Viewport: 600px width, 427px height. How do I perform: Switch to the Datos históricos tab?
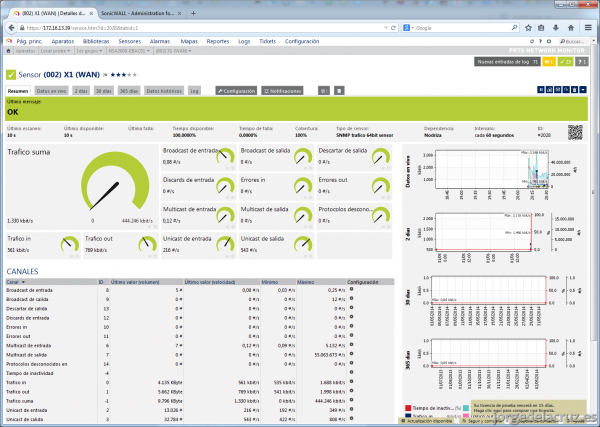(x=164, y=91)
